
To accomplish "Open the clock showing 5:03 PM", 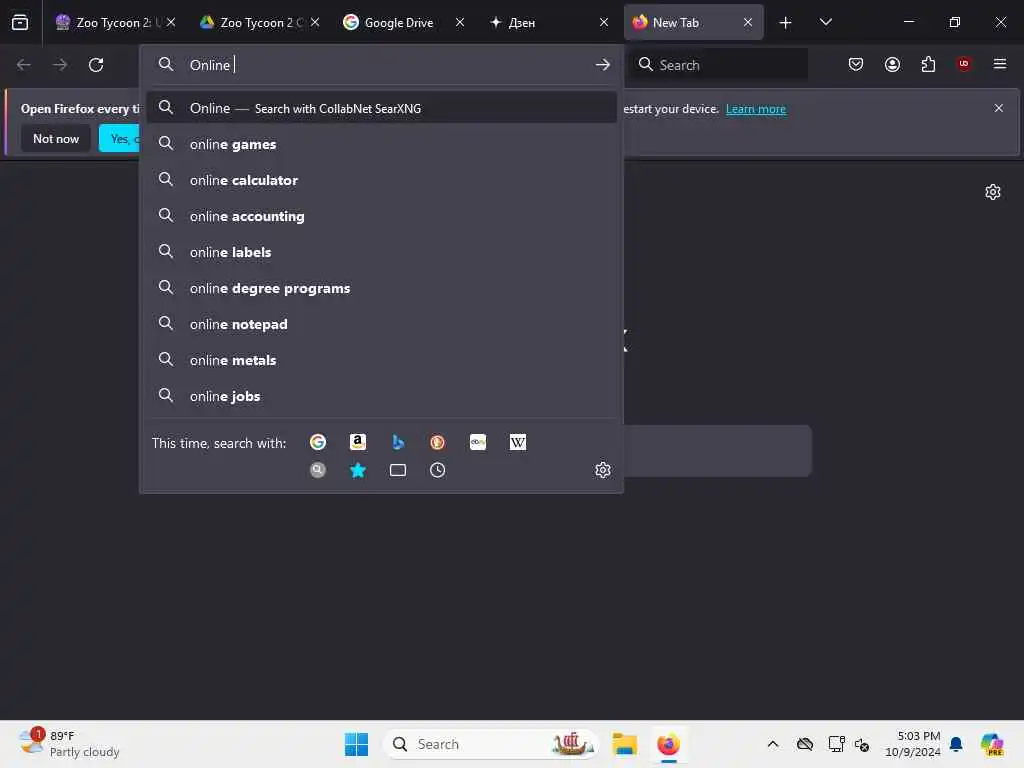I will click(x=912, y=744).
